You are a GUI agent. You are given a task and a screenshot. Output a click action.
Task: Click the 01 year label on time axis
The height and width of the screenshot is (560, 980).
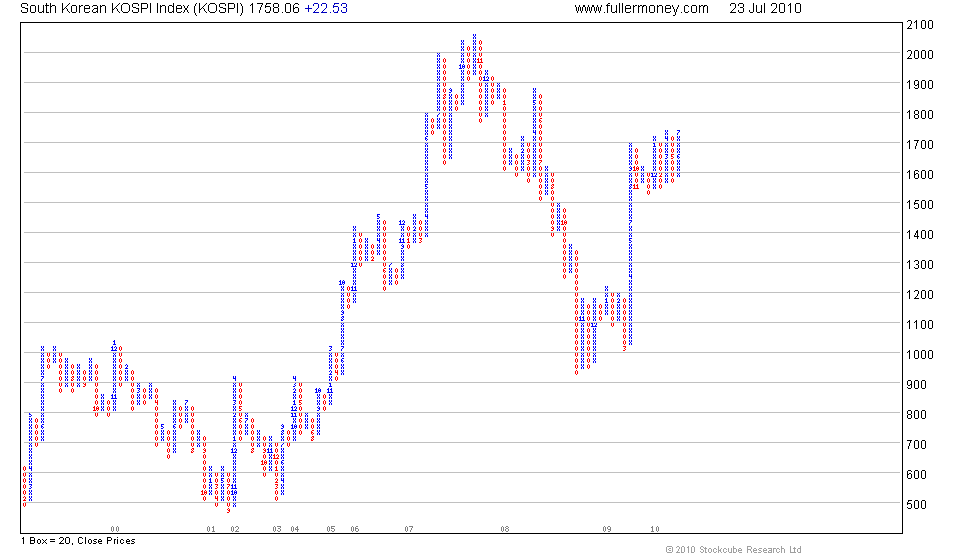211,529
